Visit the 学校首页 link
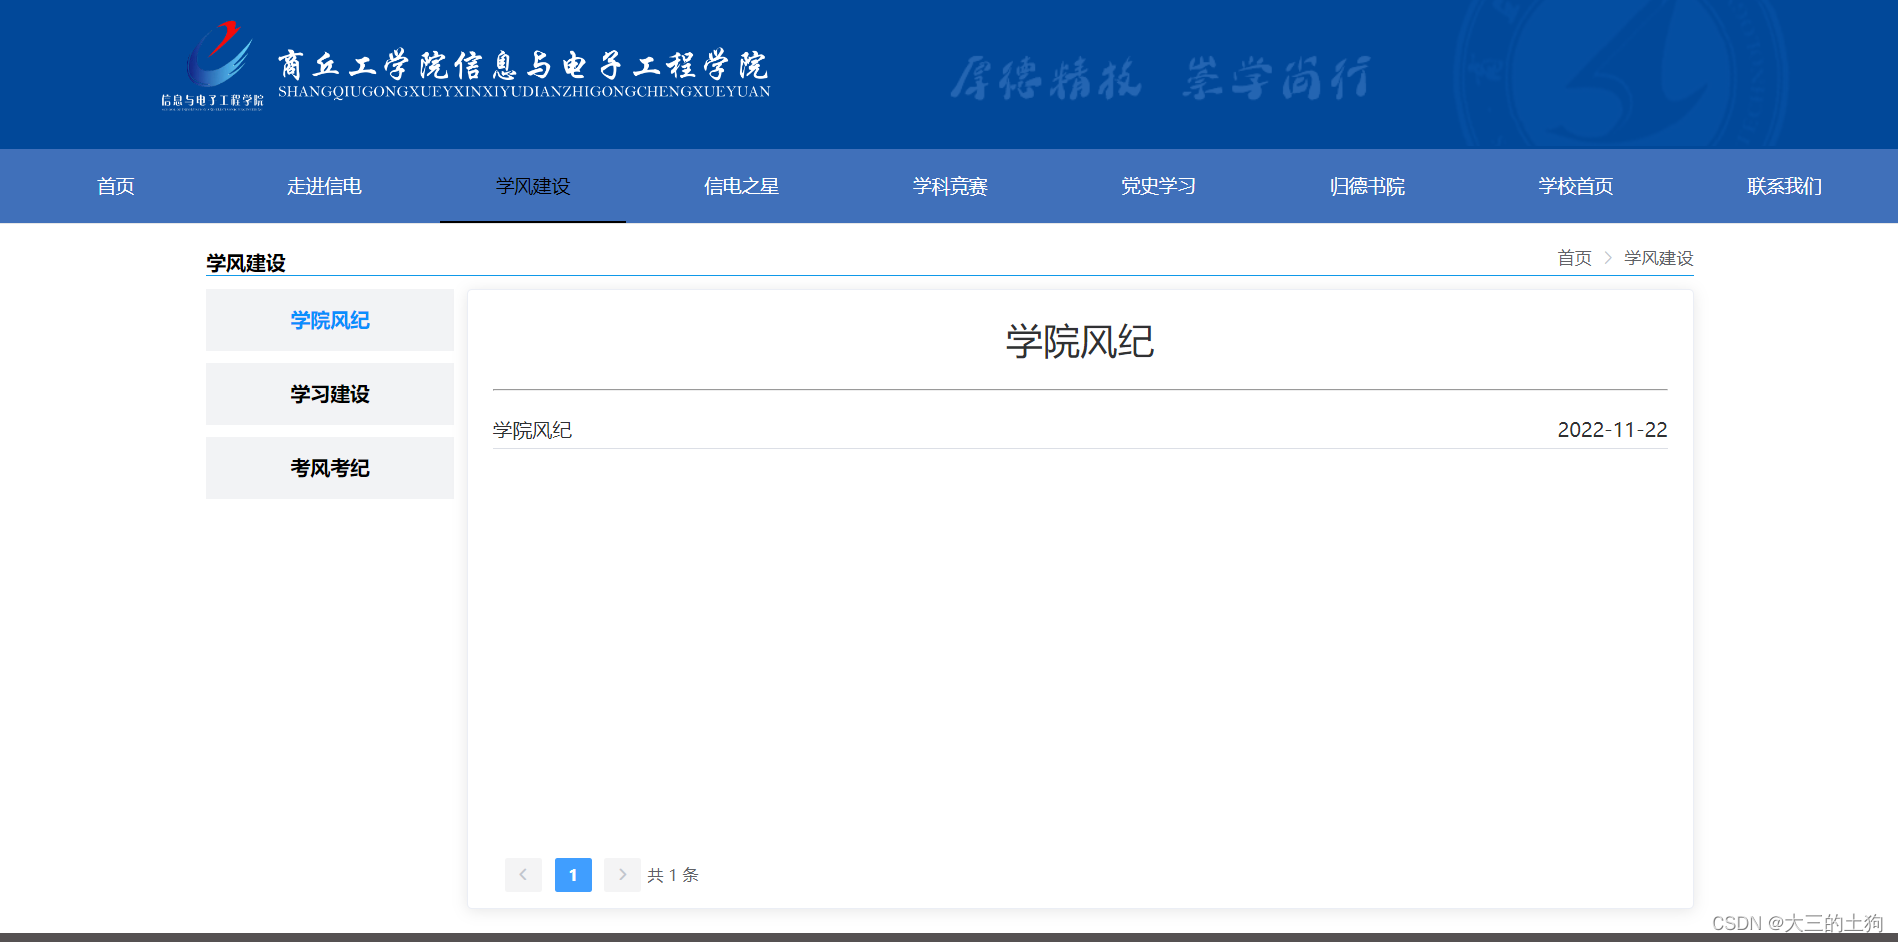The height and width of the screenshot is (942, 1898). [x=1574, y=186]
